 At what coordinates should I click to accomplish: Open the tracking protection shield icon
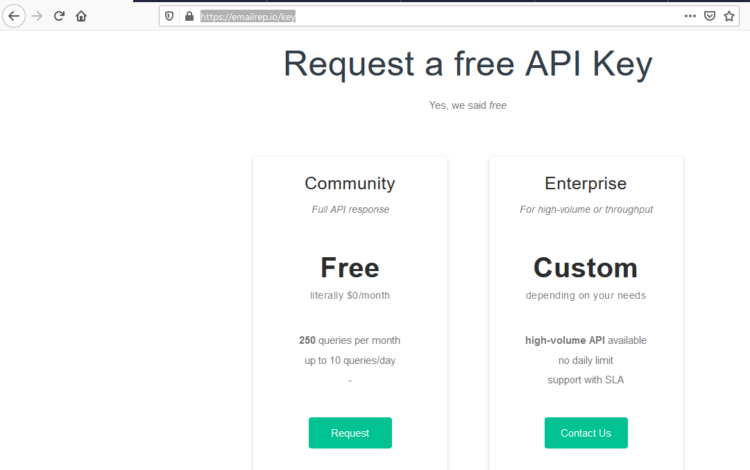tap(169, 16)
